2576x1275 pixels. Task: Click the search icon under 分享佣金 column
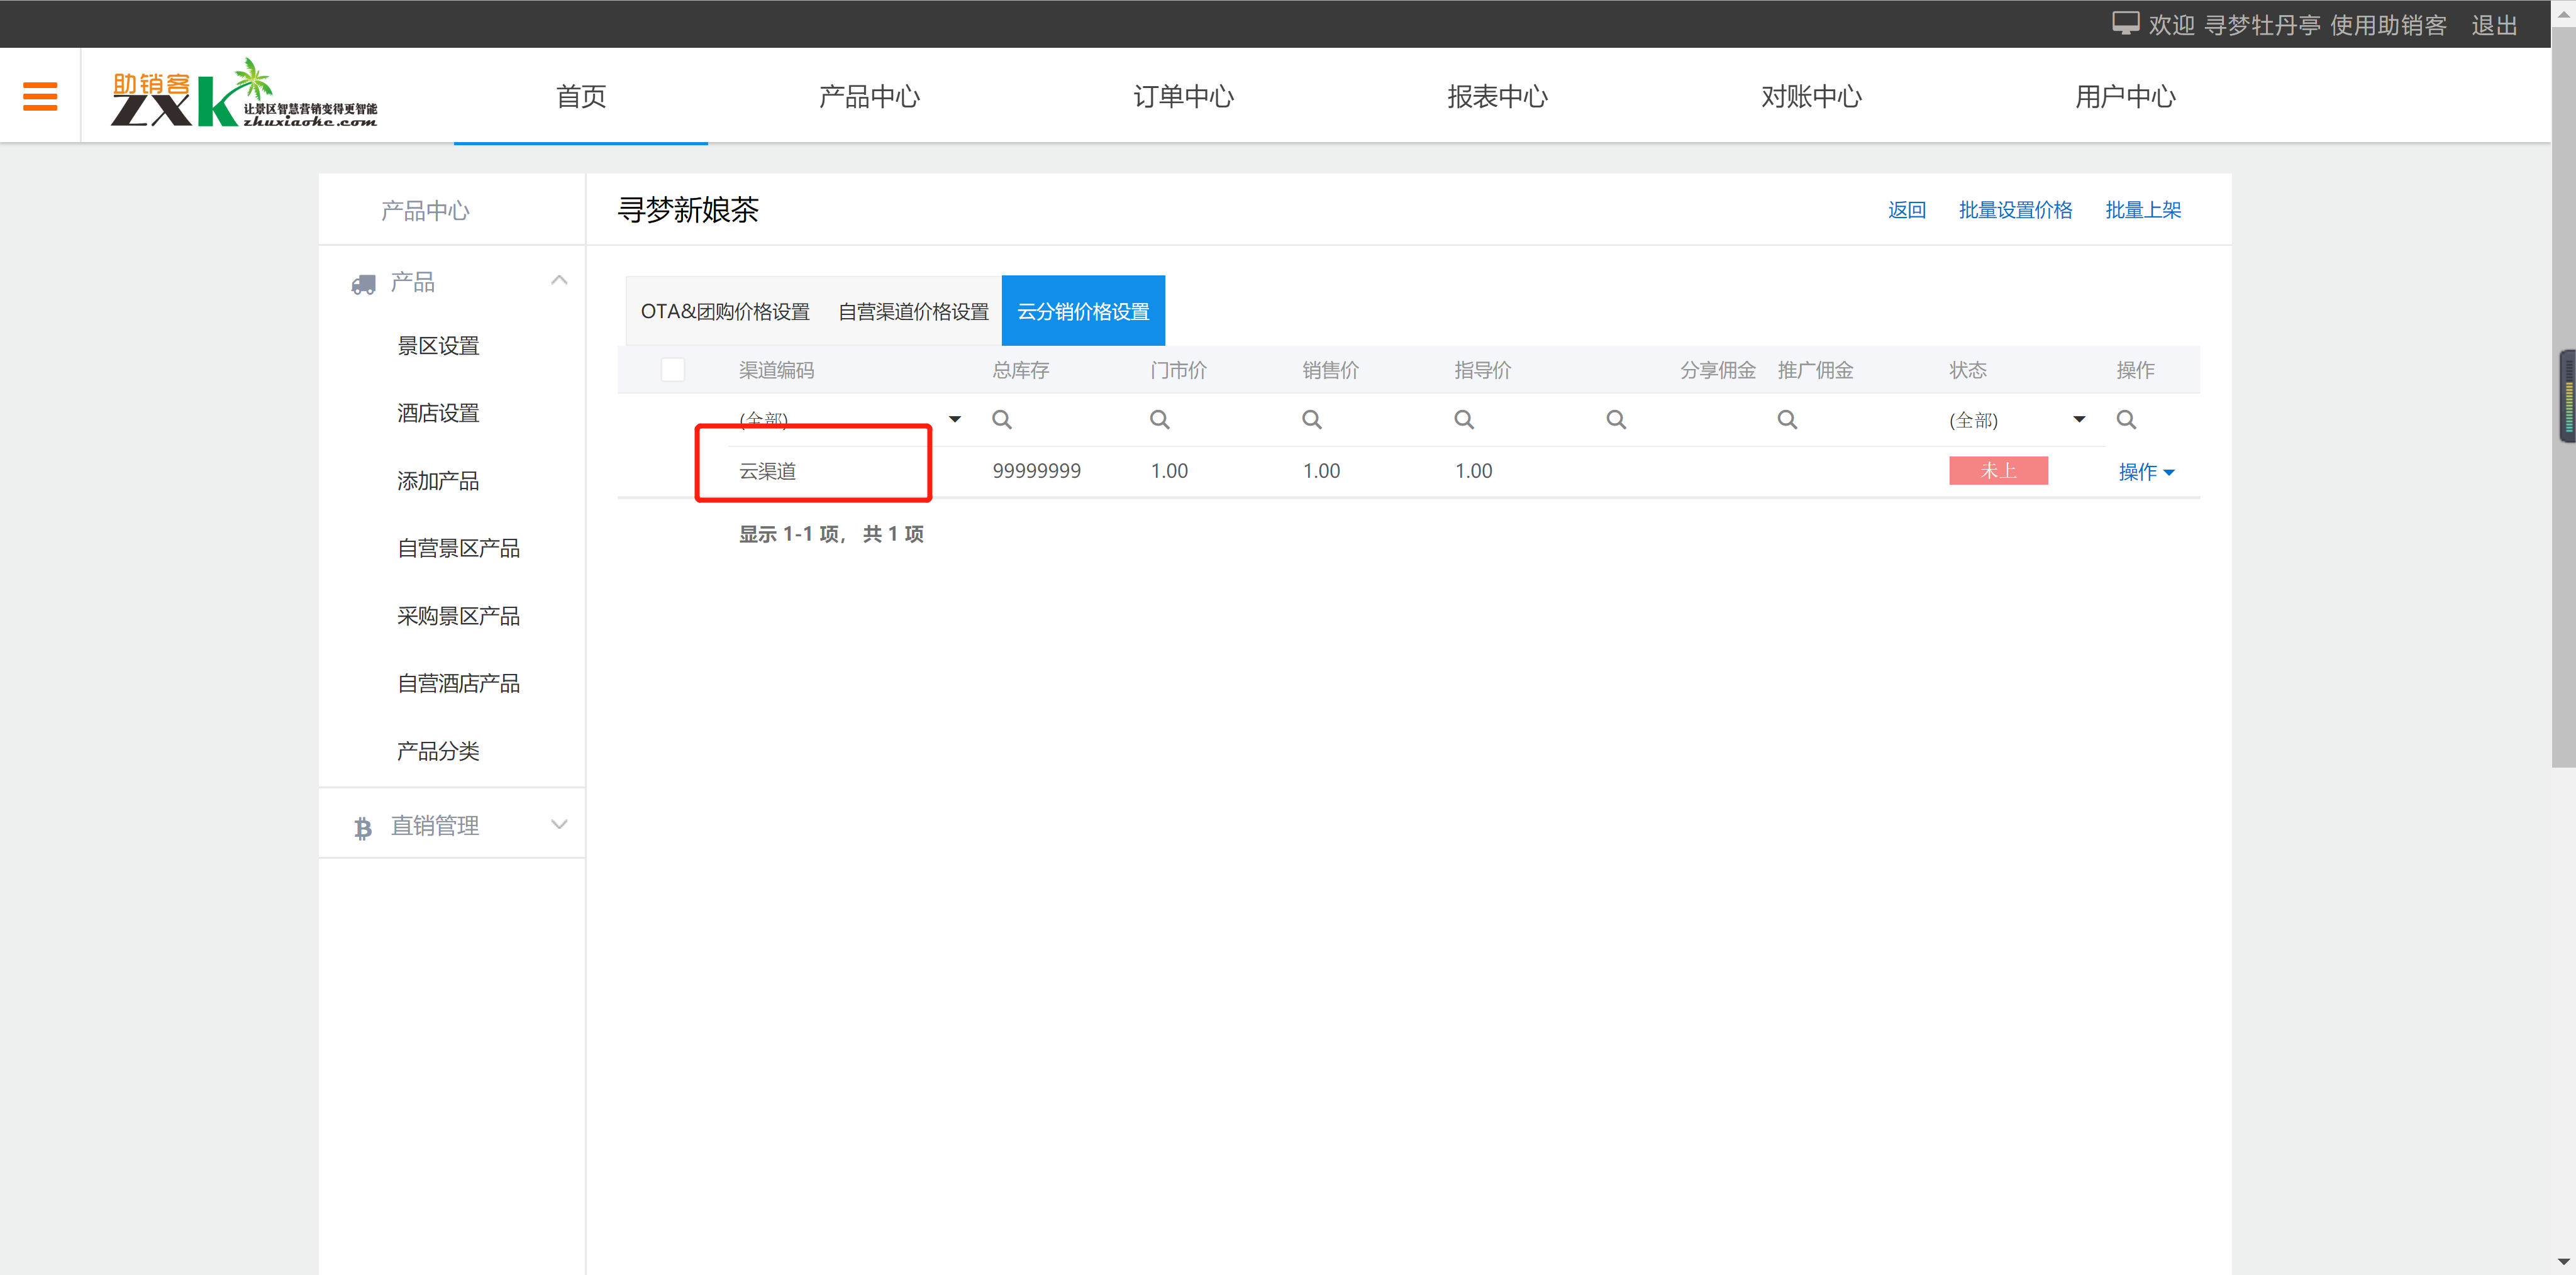coord(1615,420)
